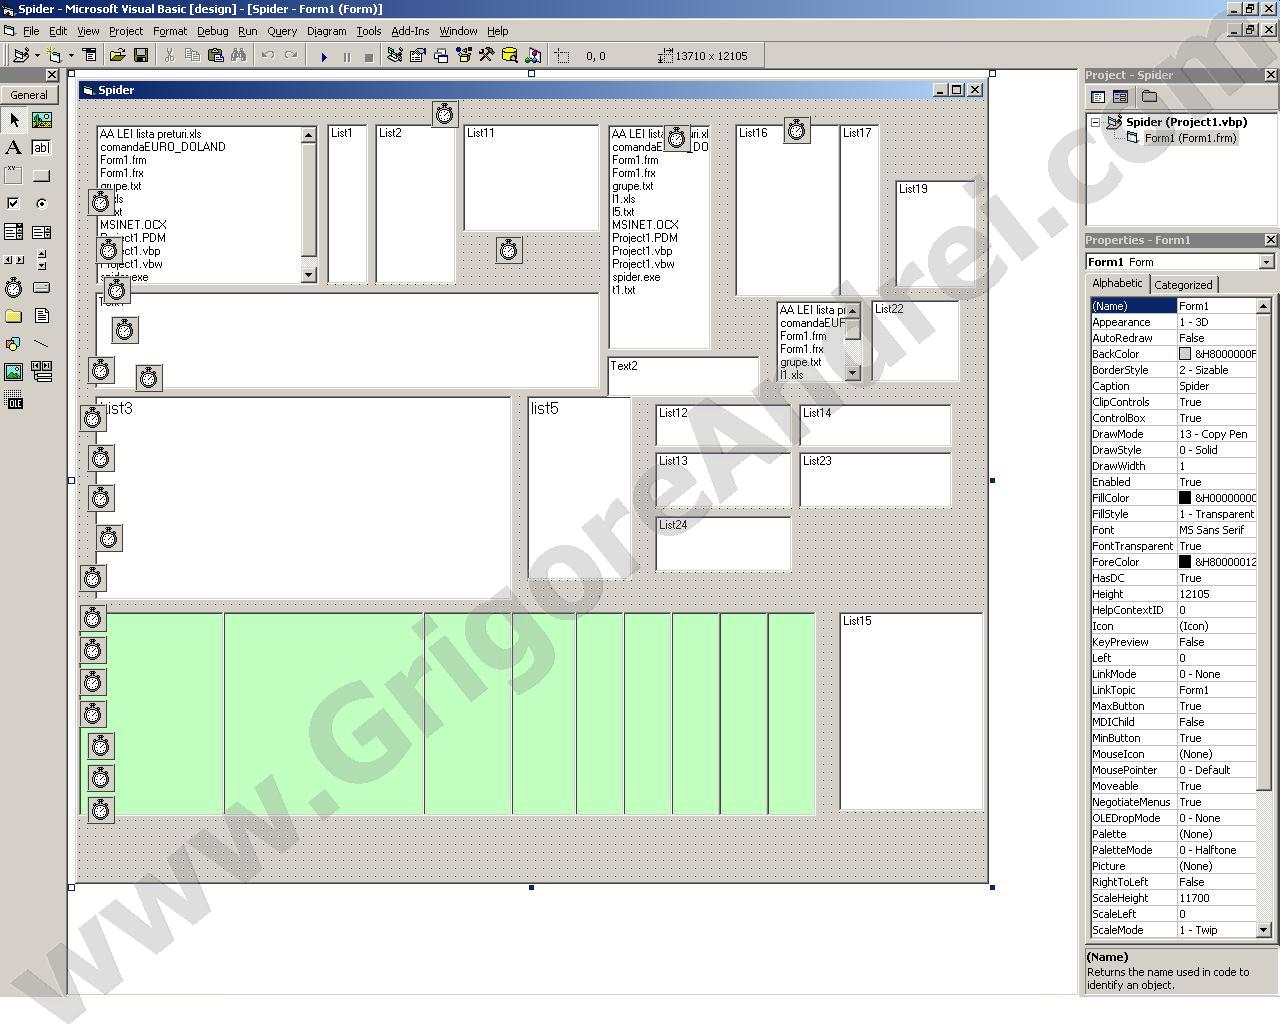Click the Text2 textbox on the form
1280x1024 pixels.
pos(683,376)
